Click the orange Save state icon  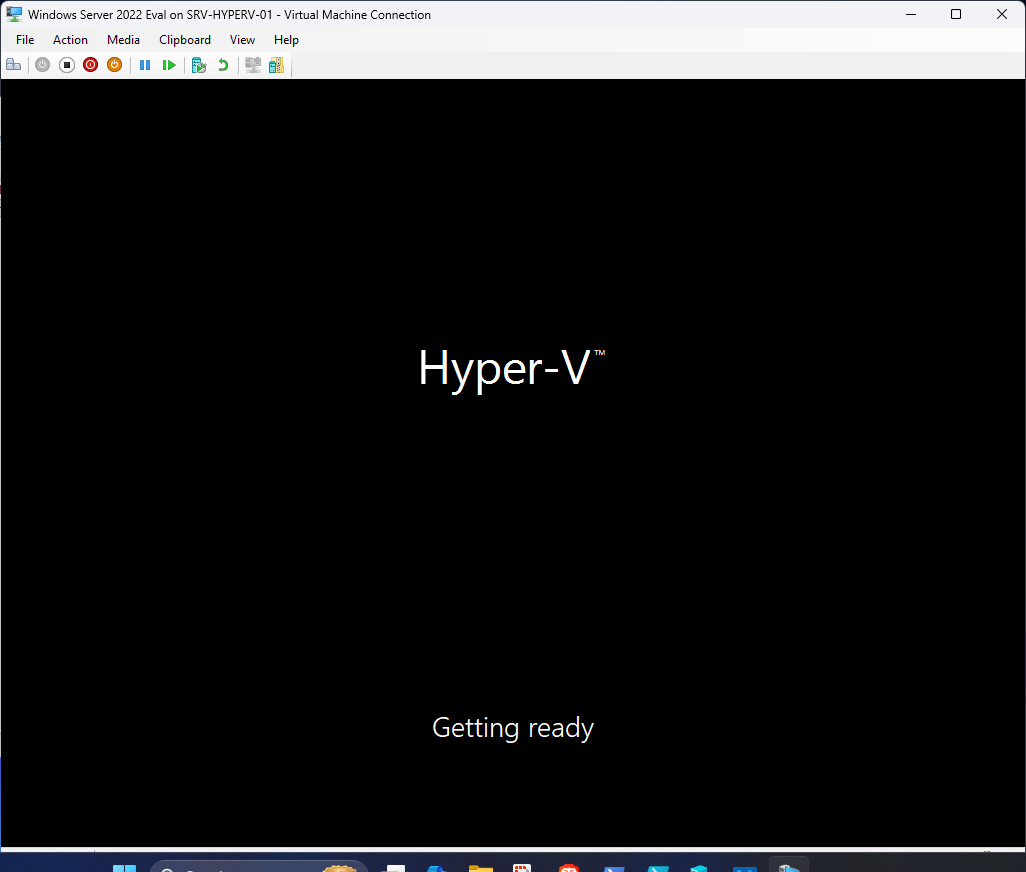pyautogui.click(x=114, y=64)
